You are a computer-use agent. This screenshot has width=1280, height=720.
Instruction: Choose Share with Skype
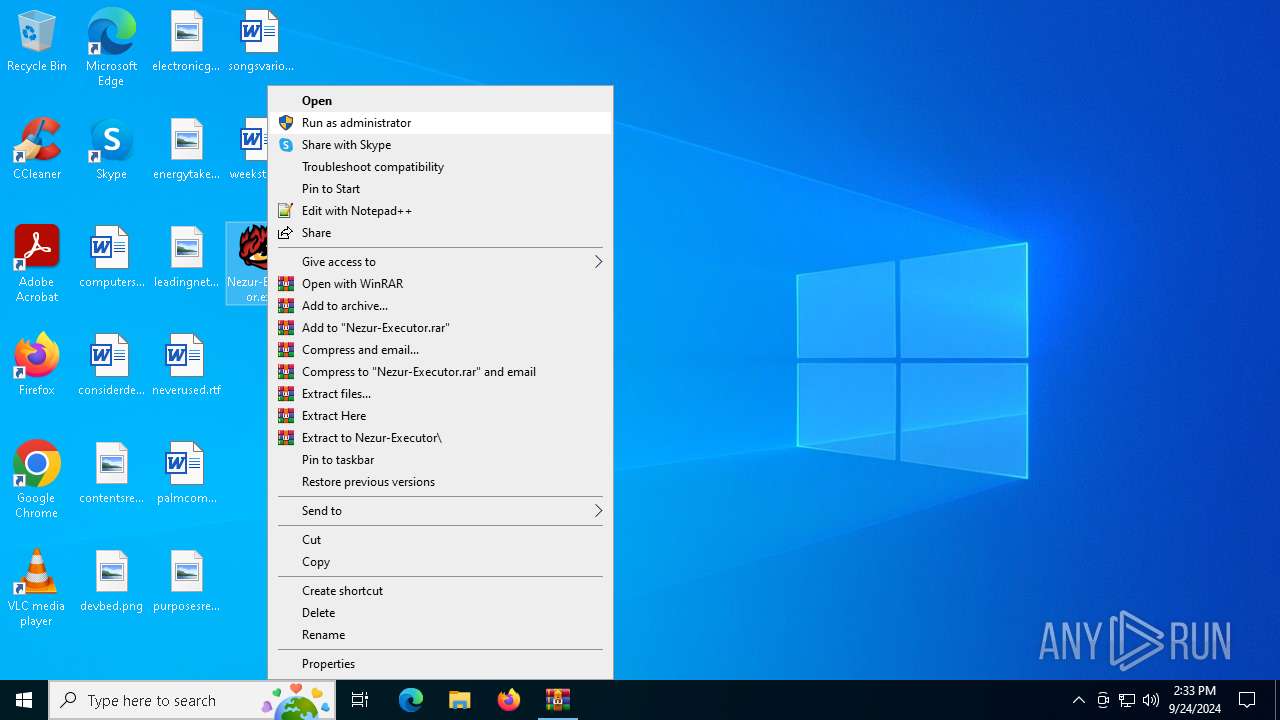[x=440, y=145]
